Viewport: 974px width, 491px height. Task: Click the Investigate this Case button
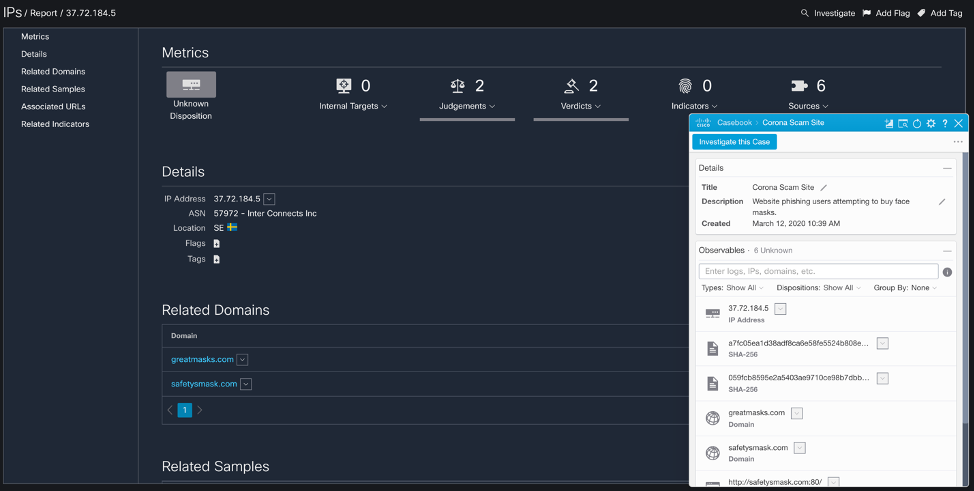pyautogui.click(x=734, y=142)
